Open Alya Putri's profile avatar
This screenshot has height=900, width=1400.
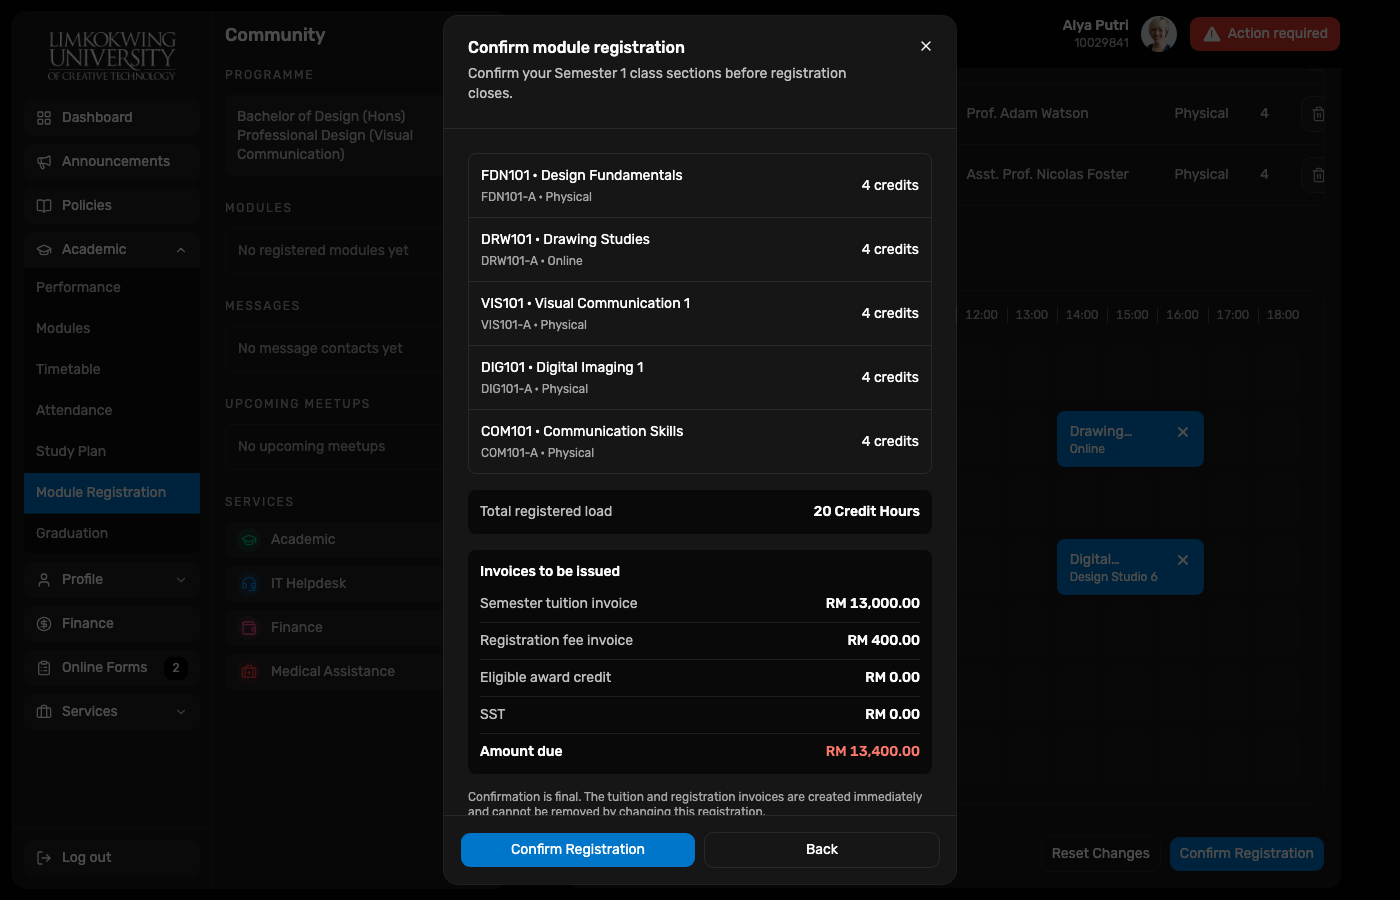(x=1159, y=34)
